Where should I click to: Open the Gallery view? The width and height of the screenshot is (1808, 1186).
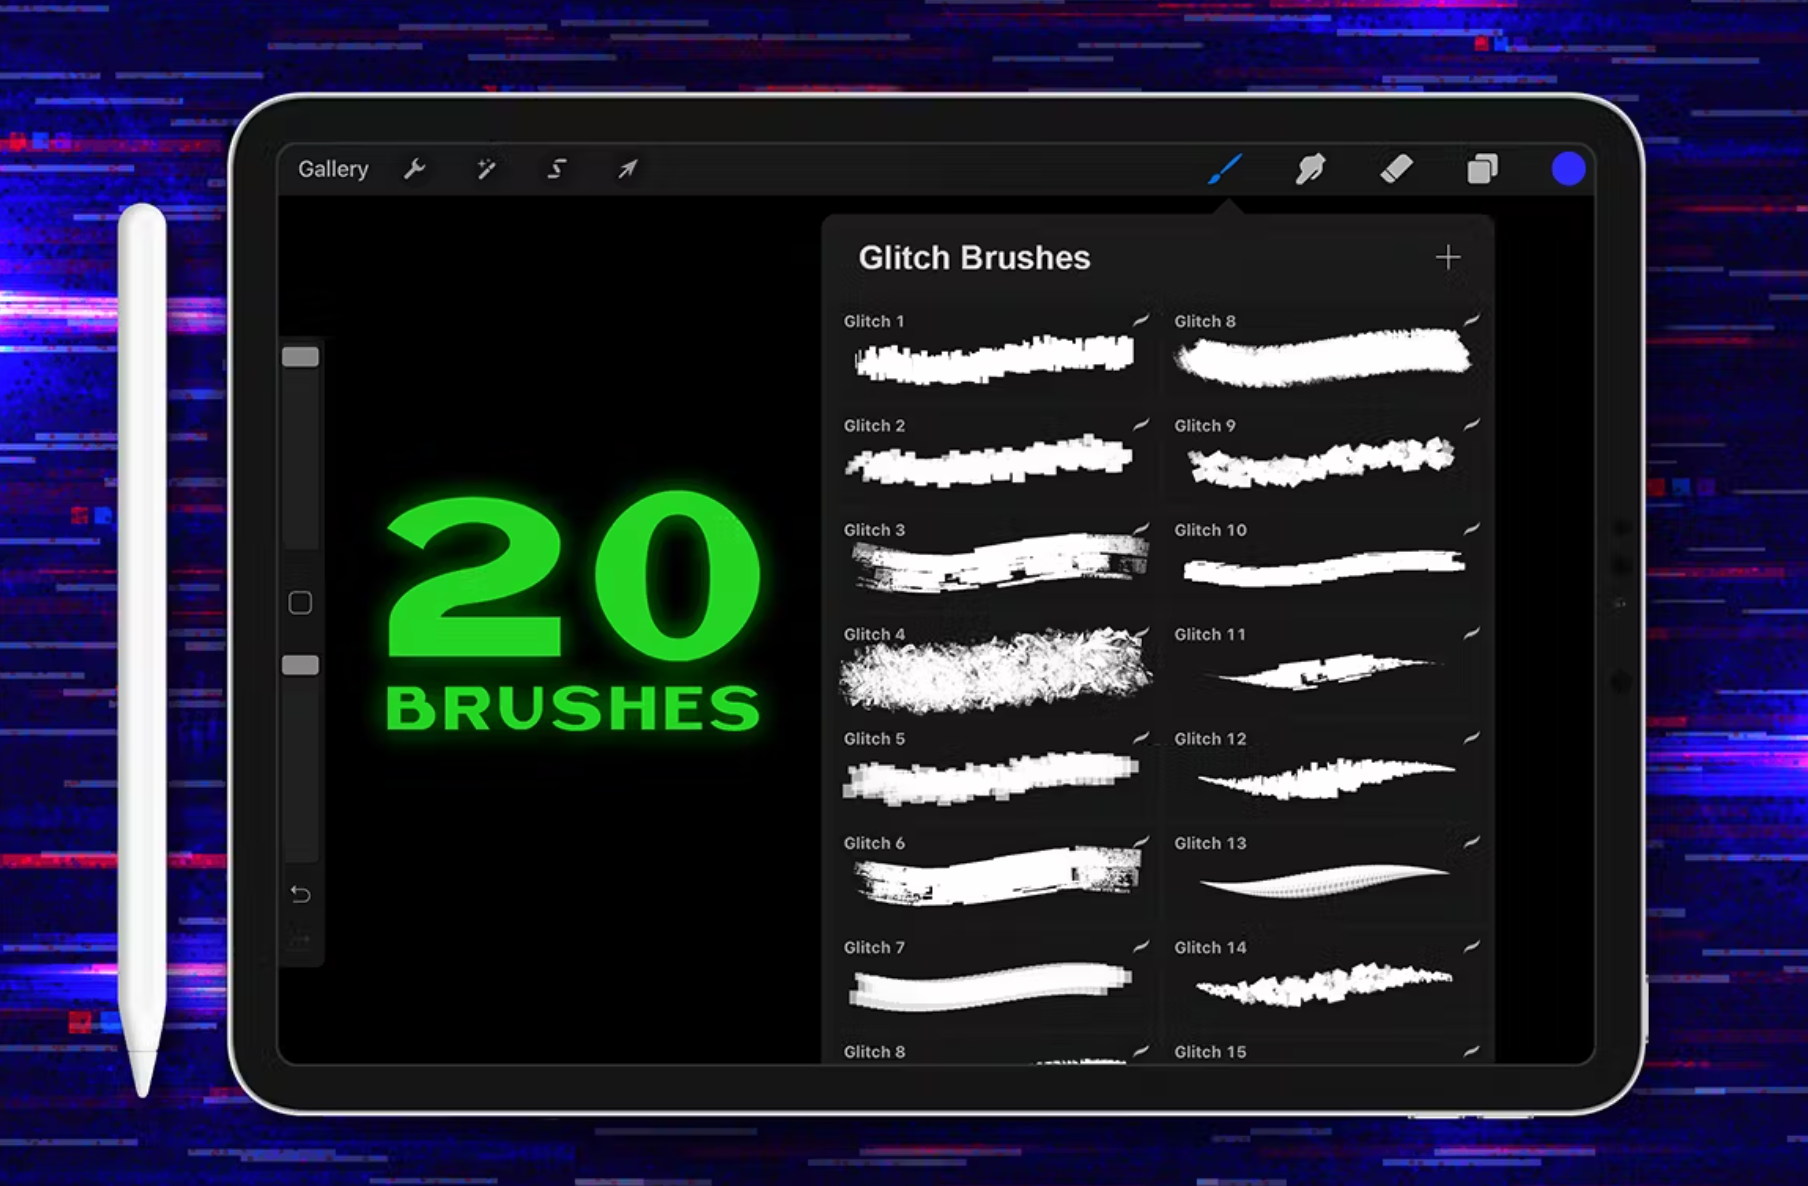pyautogui.click(x=333, y=169)
